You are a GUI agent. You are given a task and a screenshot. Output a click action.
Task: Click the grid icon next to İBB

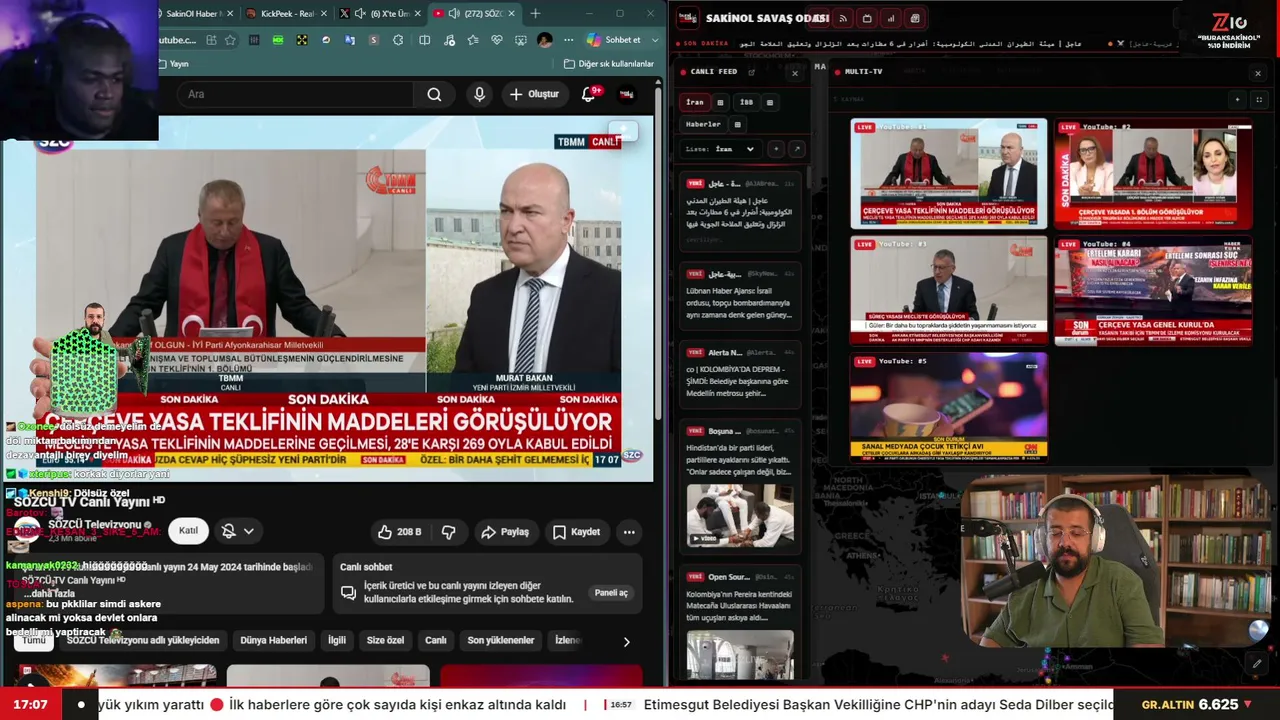pyautogui.click(x=769, y=102)
